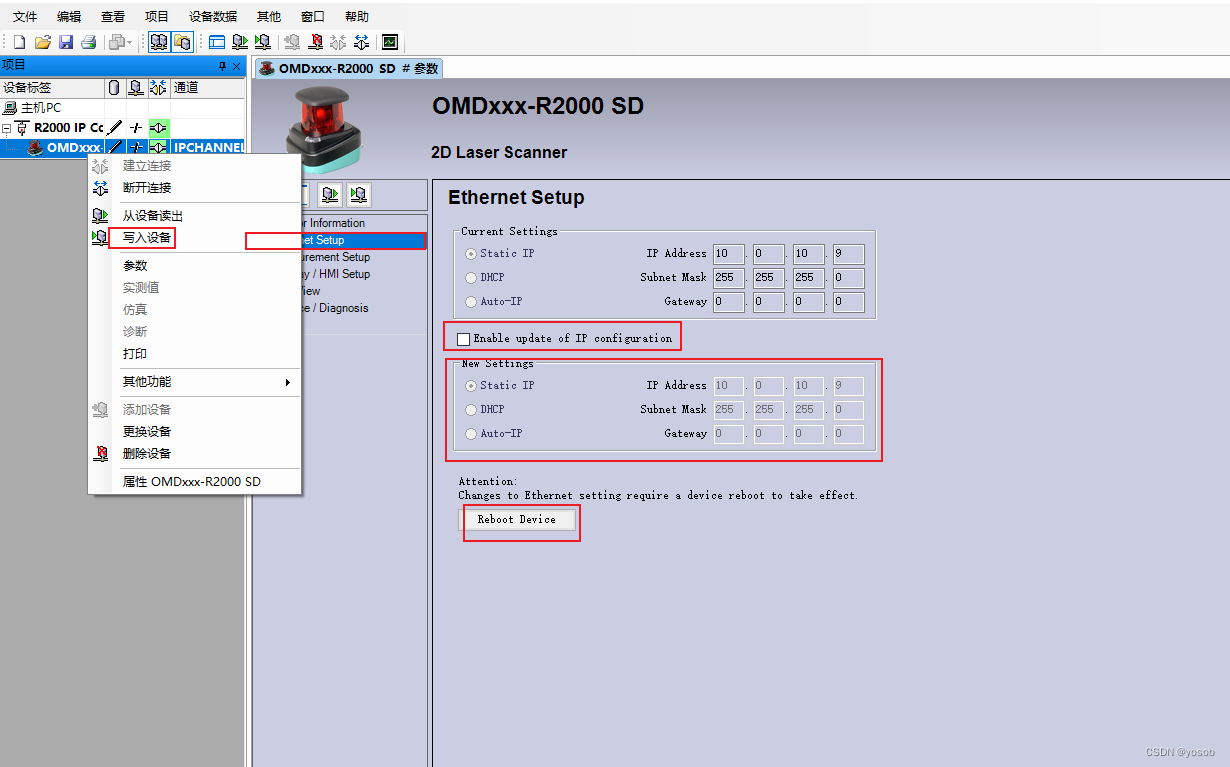Click green connection icon in R2000 IP row
The height and width of the screenshot is (767, 1230).
click(x=159, y=127)
